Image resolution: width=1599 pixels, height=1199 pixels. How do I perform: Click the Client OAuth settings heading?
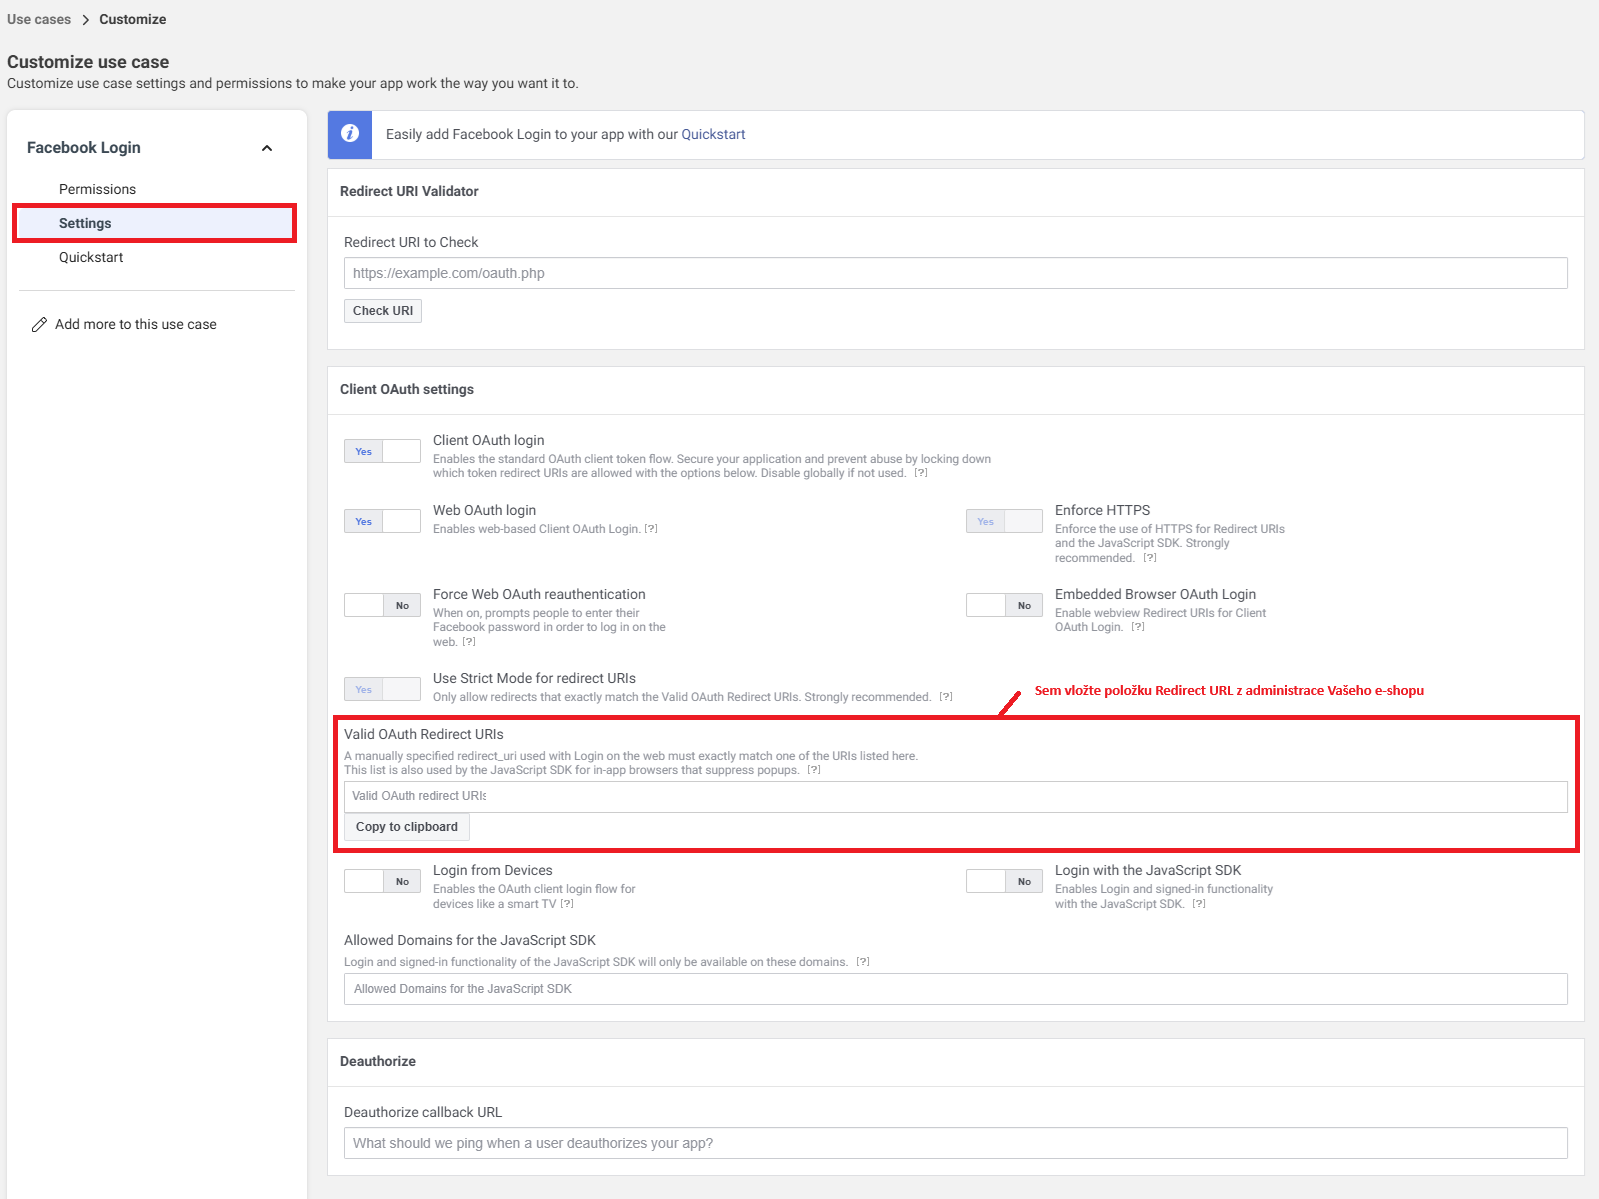point(407,389)
